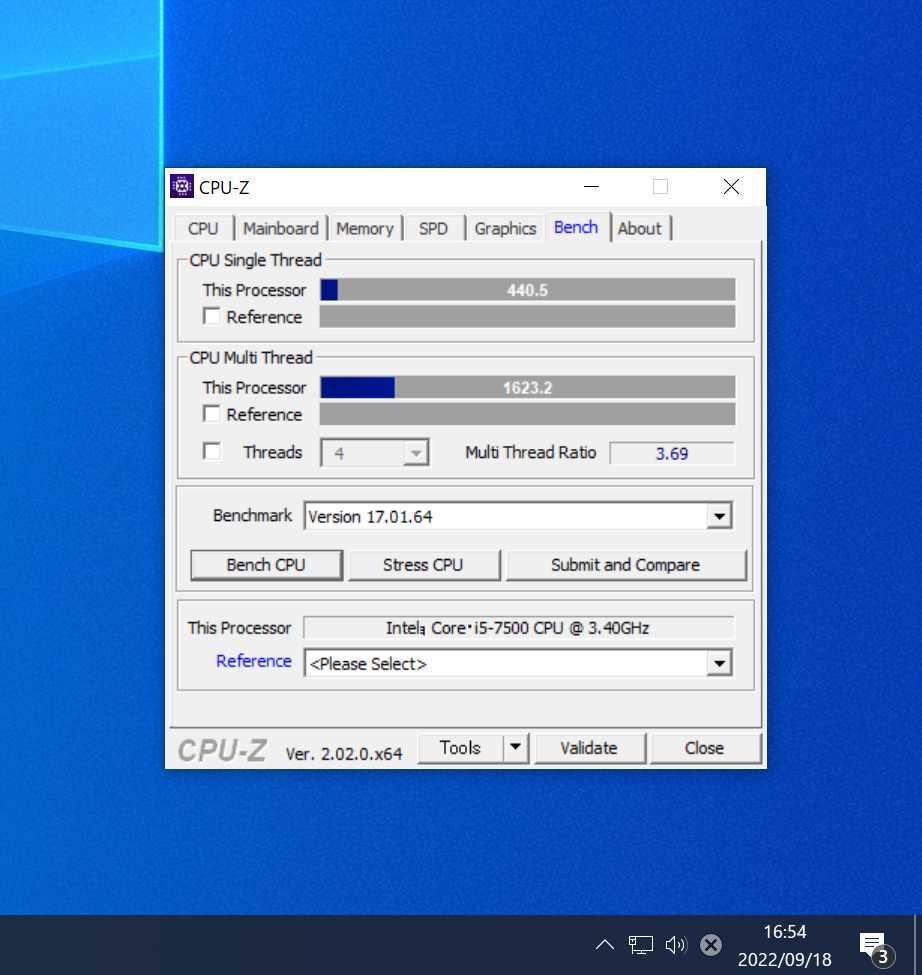Tick the Threads checkbox
The height and width of the screenshot is (975, 922).
tap(211, 451)
